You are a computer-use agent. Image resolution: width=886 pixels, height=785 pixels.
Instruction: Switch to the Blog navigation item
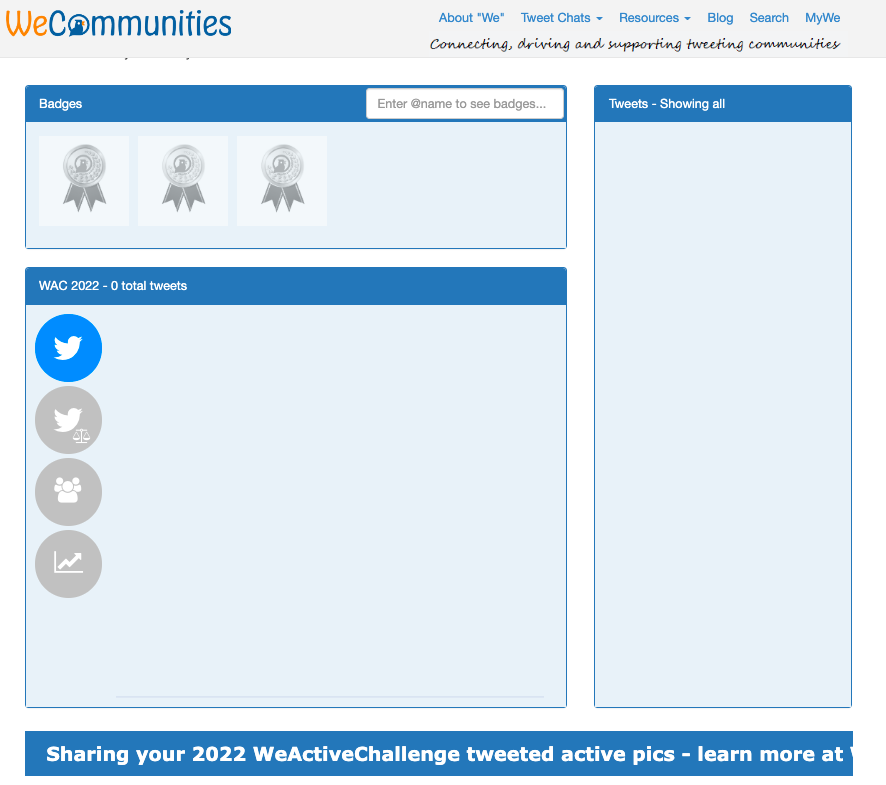tap(720, 17)
